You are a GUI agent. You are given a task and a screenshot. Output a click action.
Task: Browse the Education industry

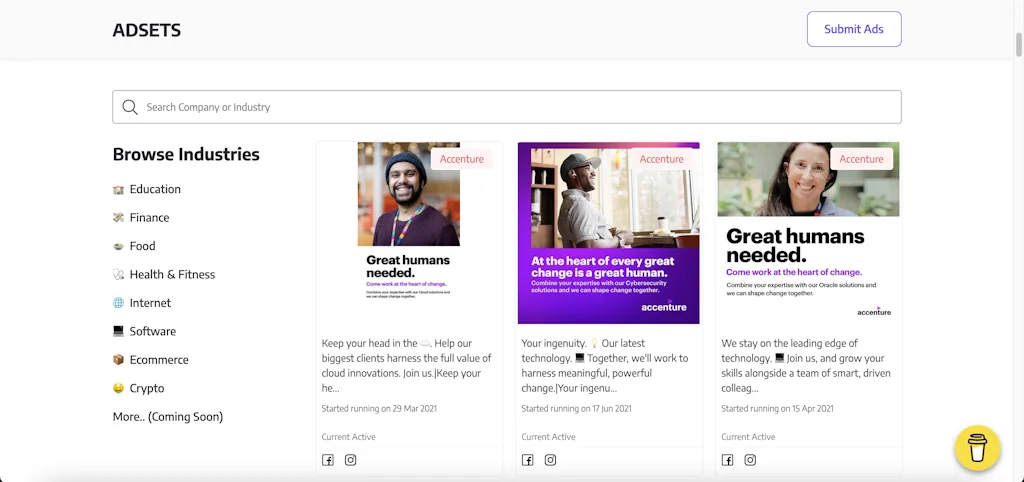pos(155,189)
